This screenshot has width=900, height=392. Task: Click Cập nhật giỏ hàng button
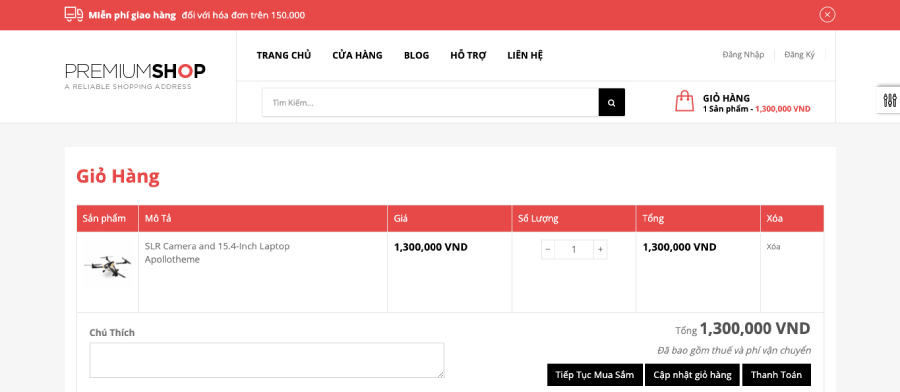point(692,375)
